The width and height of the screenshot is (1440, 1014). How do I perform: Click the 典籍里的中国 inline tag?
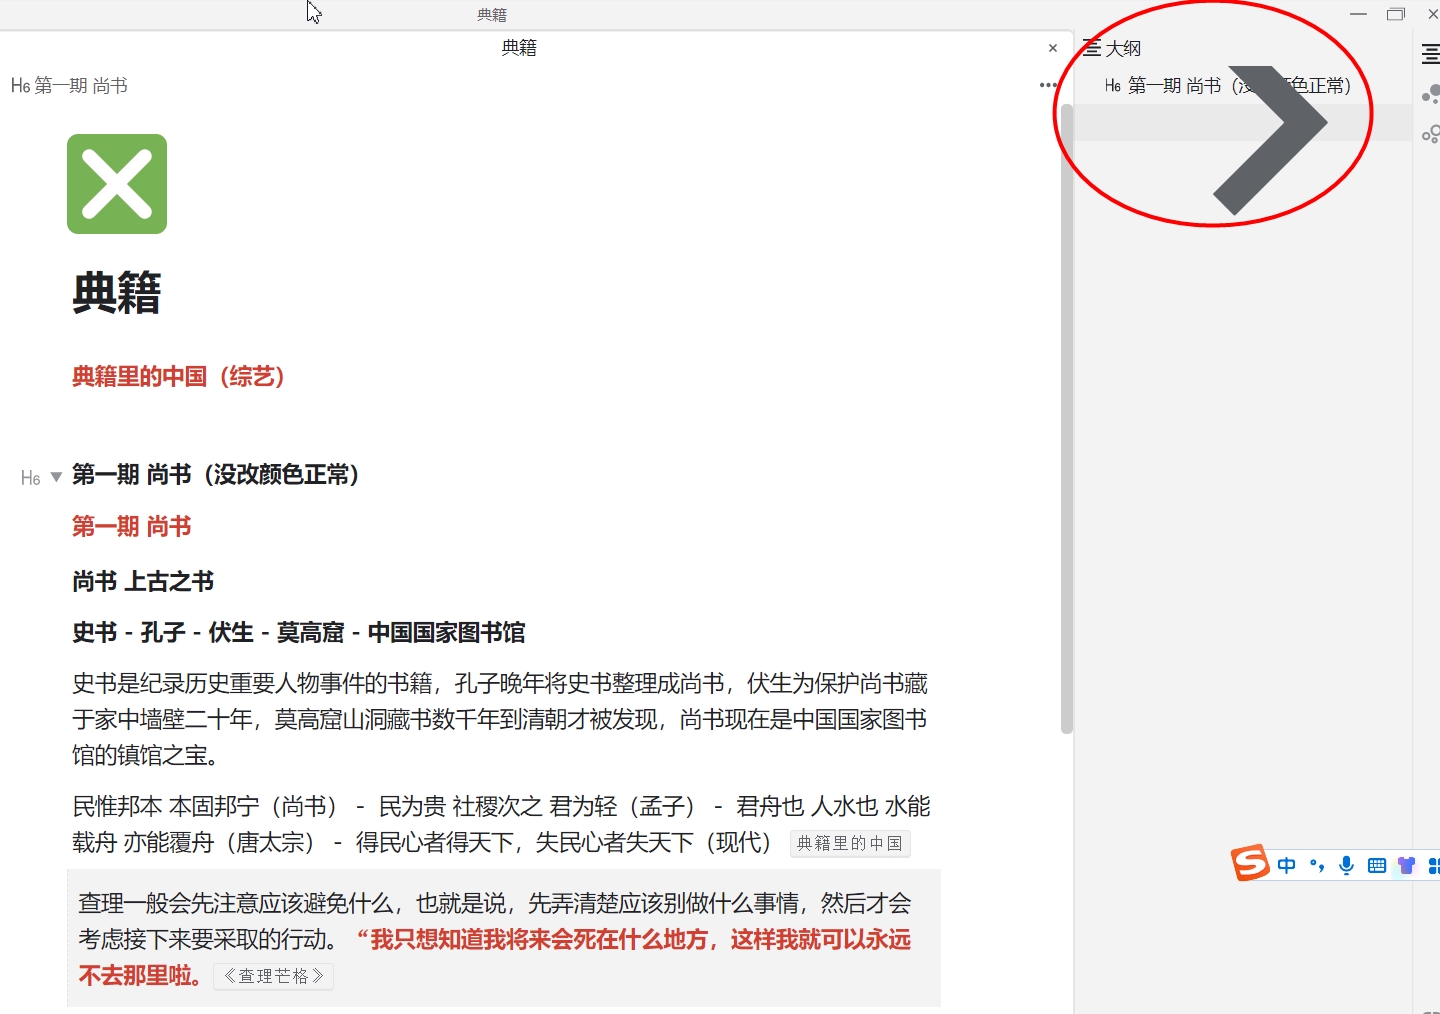point(849,843)
